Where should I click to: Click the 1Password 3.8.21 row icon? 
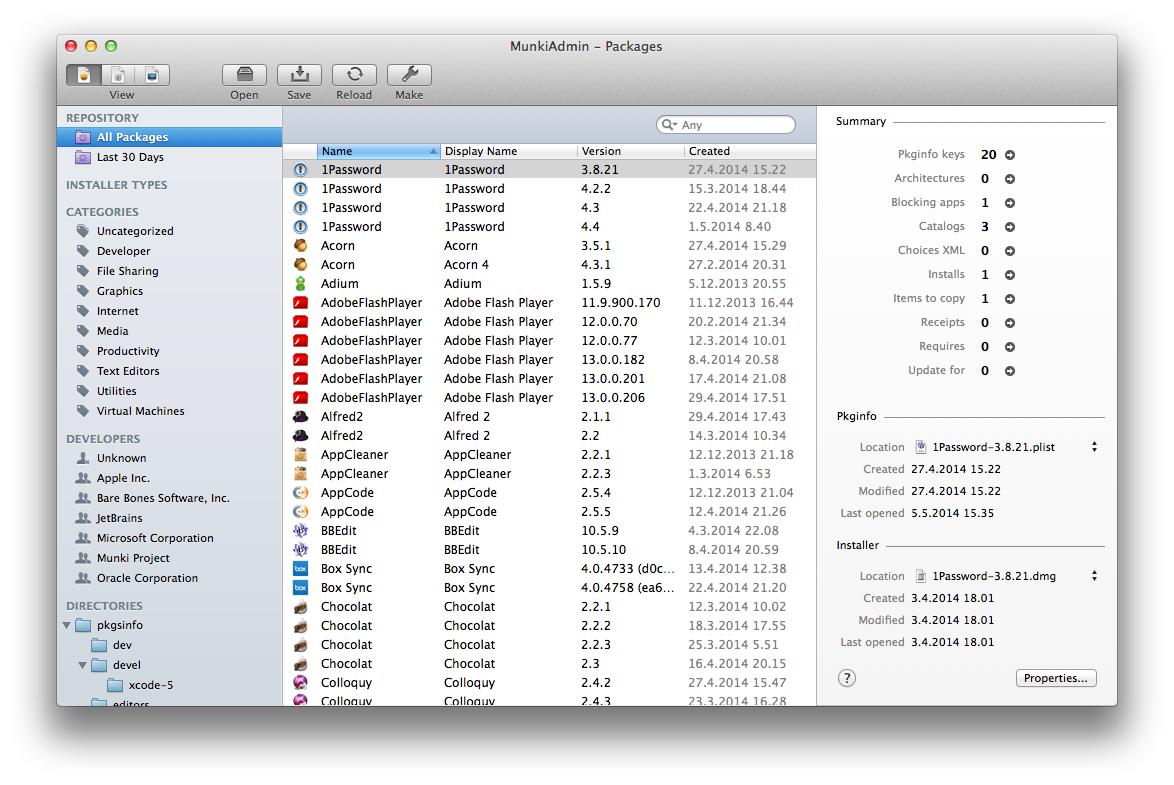300,170
